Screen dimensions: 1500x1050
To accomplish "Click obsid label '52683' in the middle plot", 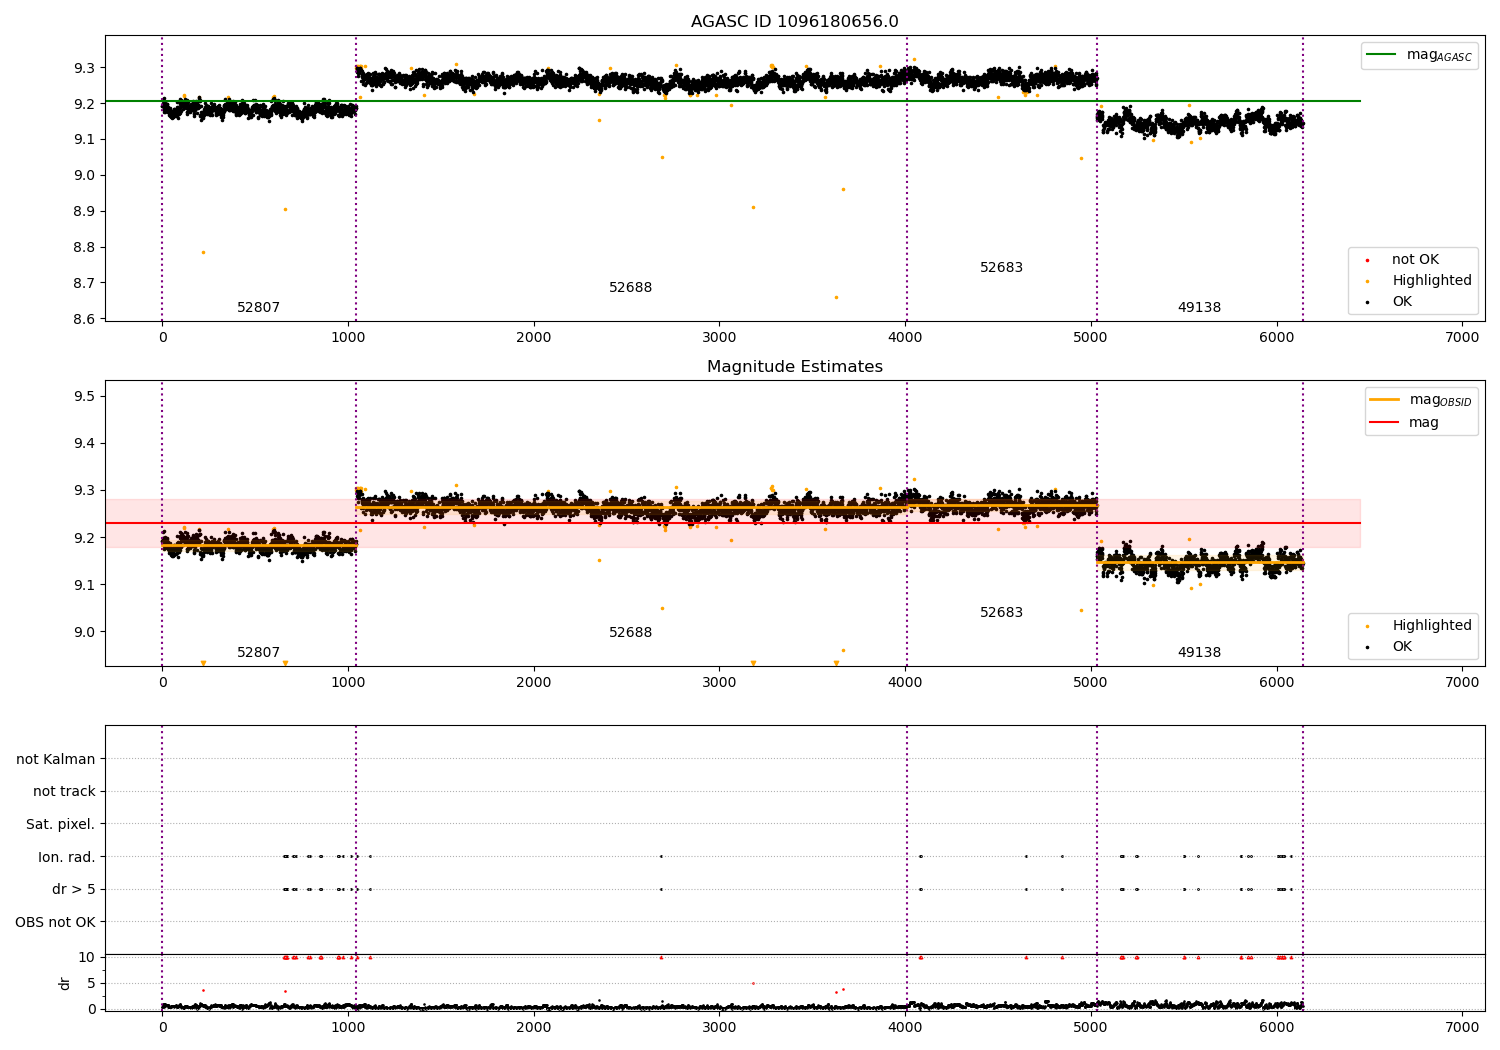I will (1001, 613).
